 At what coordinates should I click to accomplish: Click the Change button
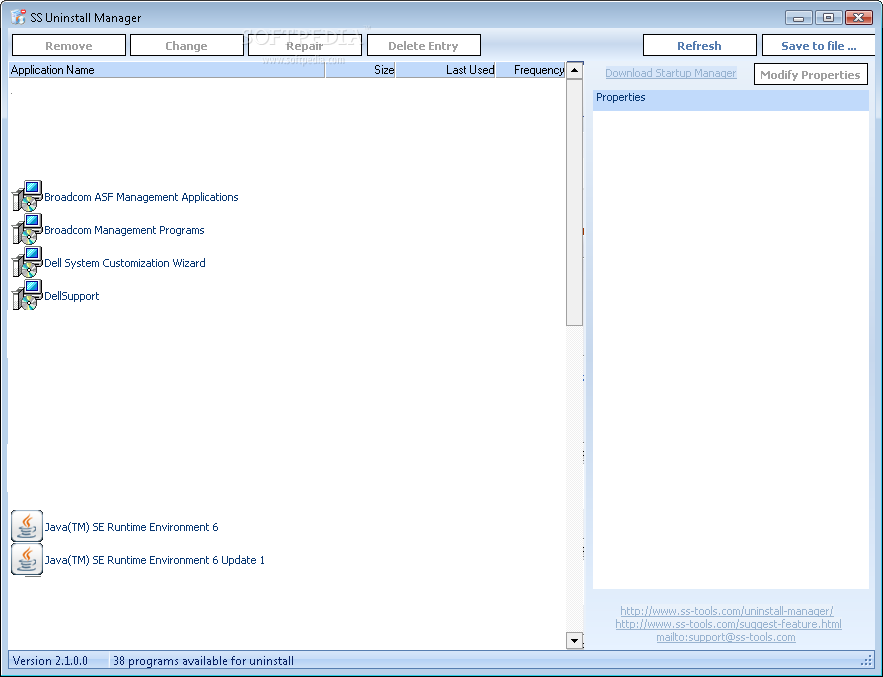pos(186,46)
